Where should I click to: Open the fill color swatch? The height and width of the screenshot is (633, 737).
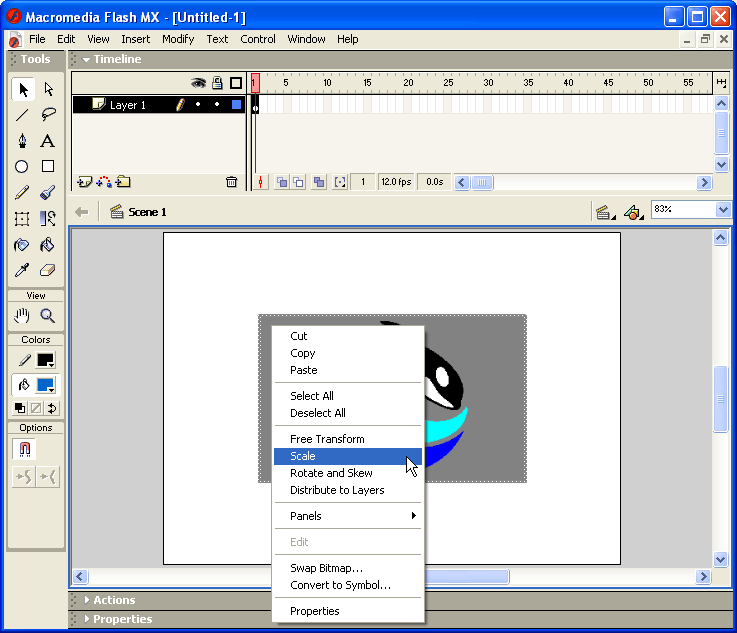pyautogui.click(x=46, y=386)
